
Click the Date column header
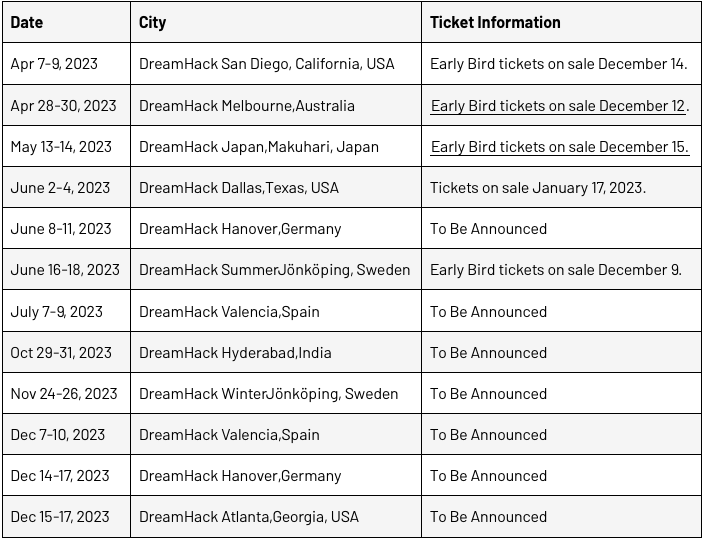(x=66, y=22)
